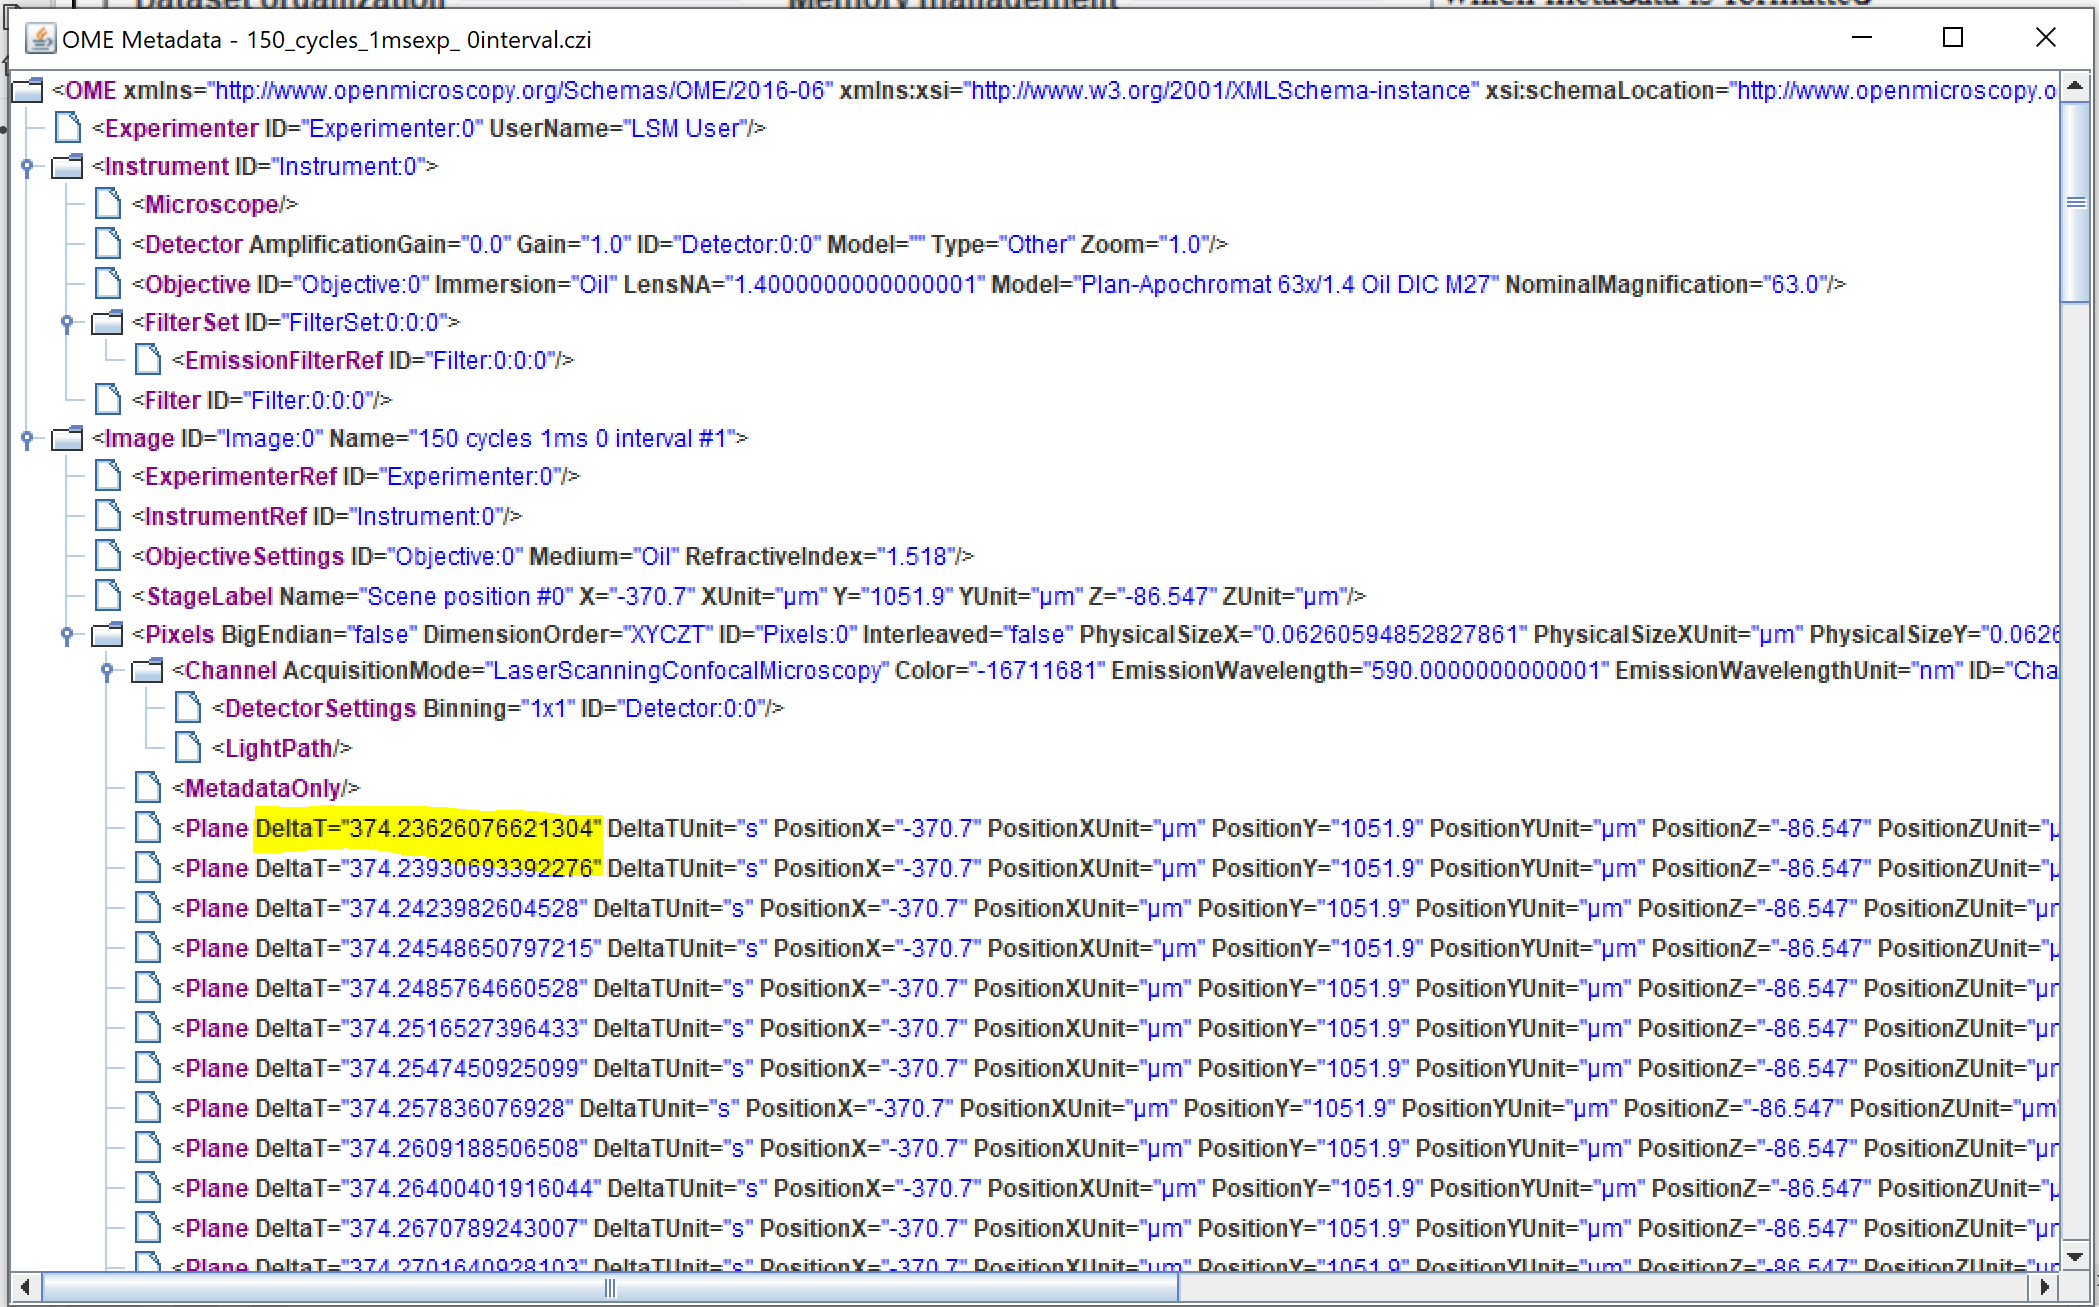Click the StageLabel node file icon
Image resolution: width=2099 pixels, height=1307 pixels.
pyautogui.click(x=108, y=596)
